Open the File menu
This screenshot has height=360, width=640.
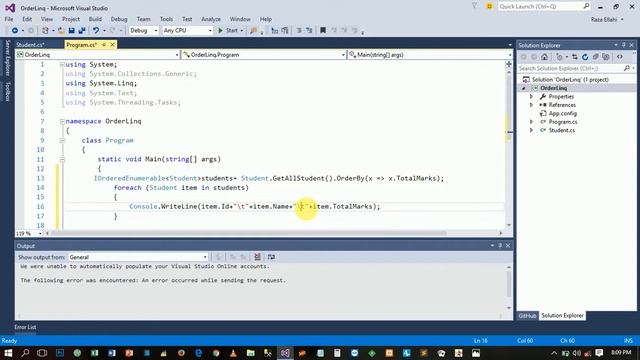click(9, 19)
